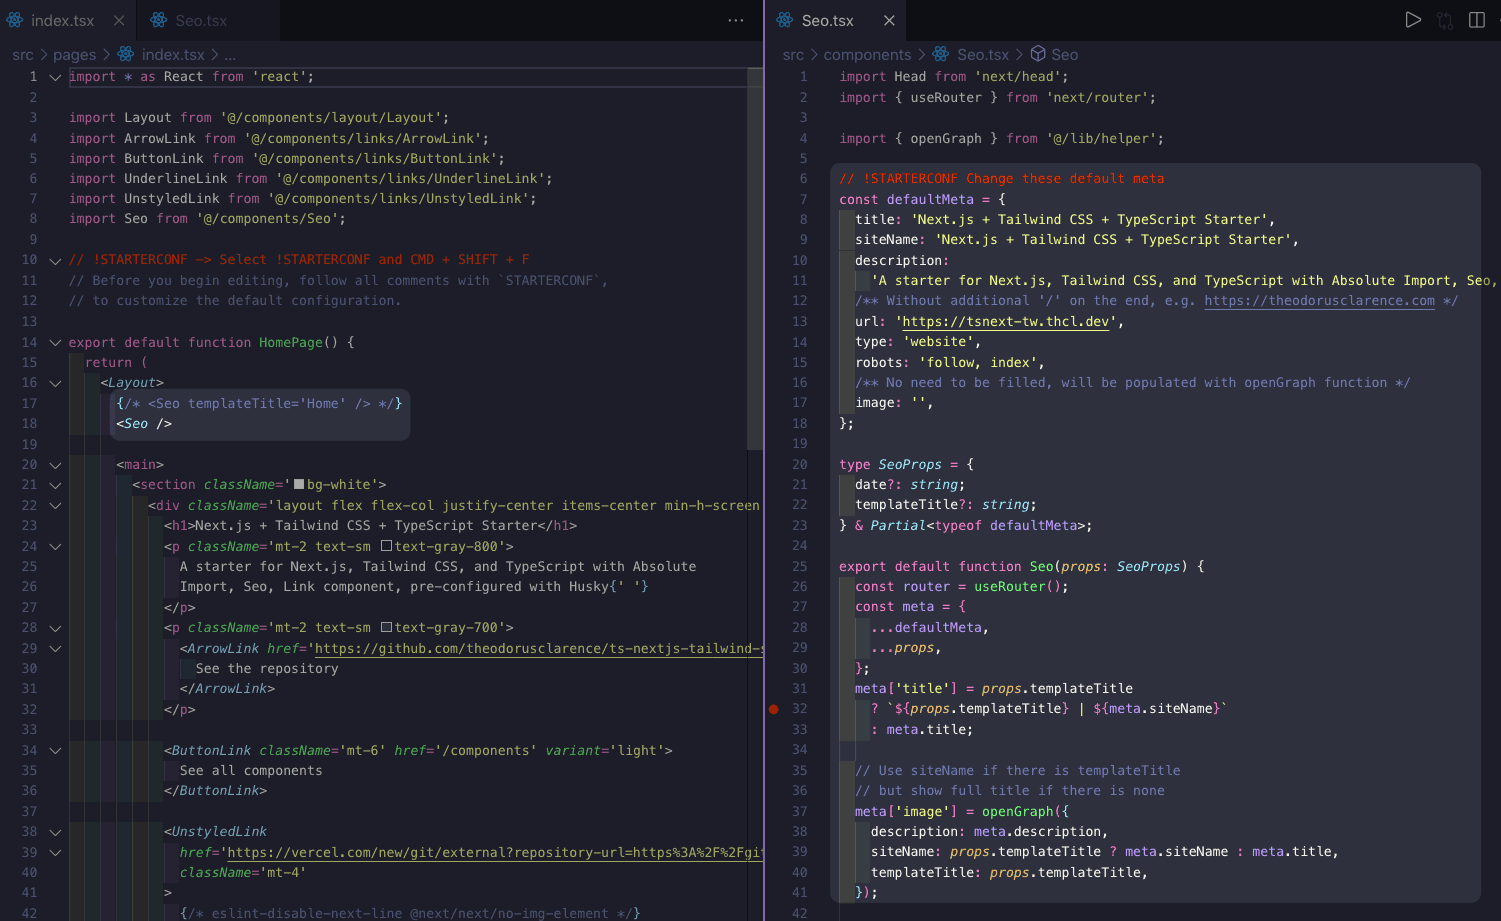1501x921 pixels.
Task: Open the components breadcrumb in the right editor
Action: 867,55
